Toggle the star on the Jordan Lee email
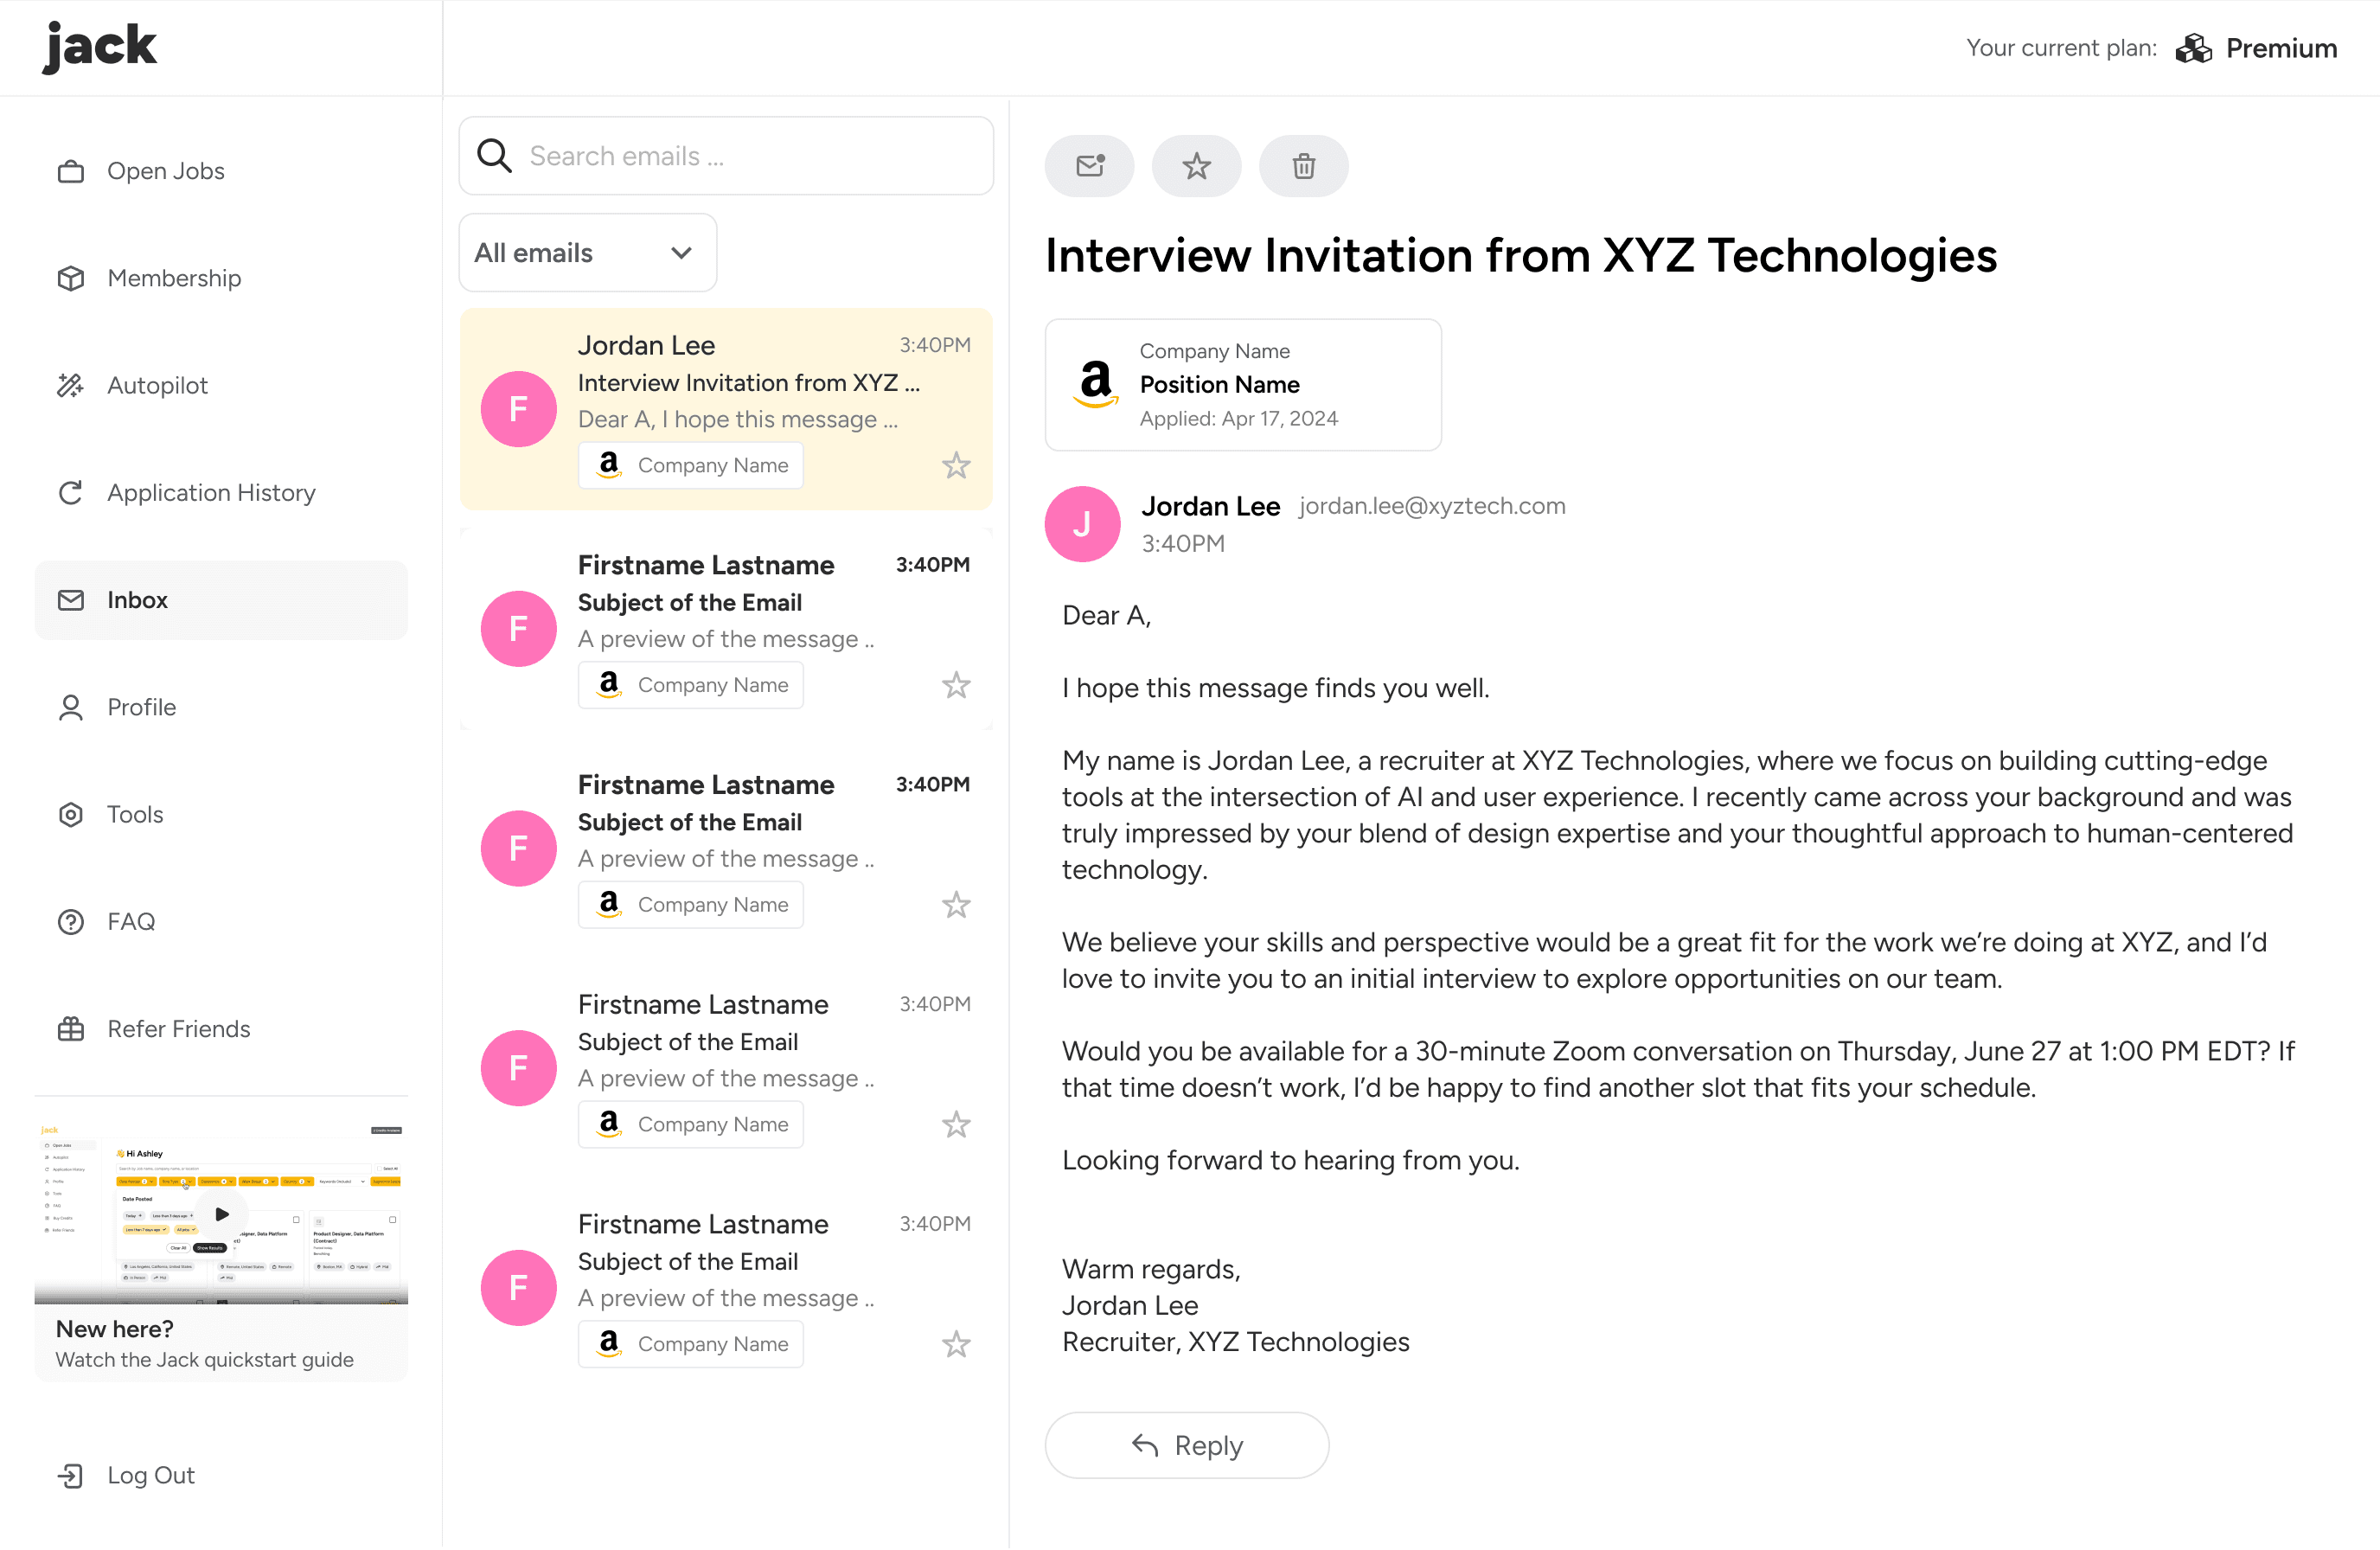 pos(956,466)
